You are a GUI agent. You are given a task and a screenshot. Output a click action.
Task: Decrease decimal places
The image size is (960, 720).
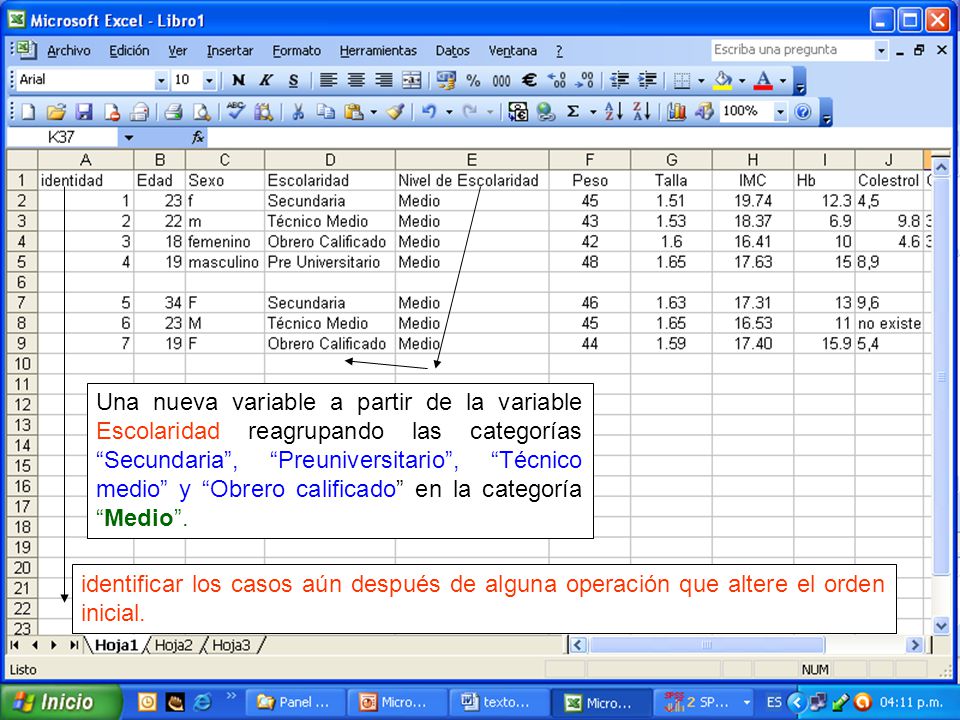click(585, 80)
